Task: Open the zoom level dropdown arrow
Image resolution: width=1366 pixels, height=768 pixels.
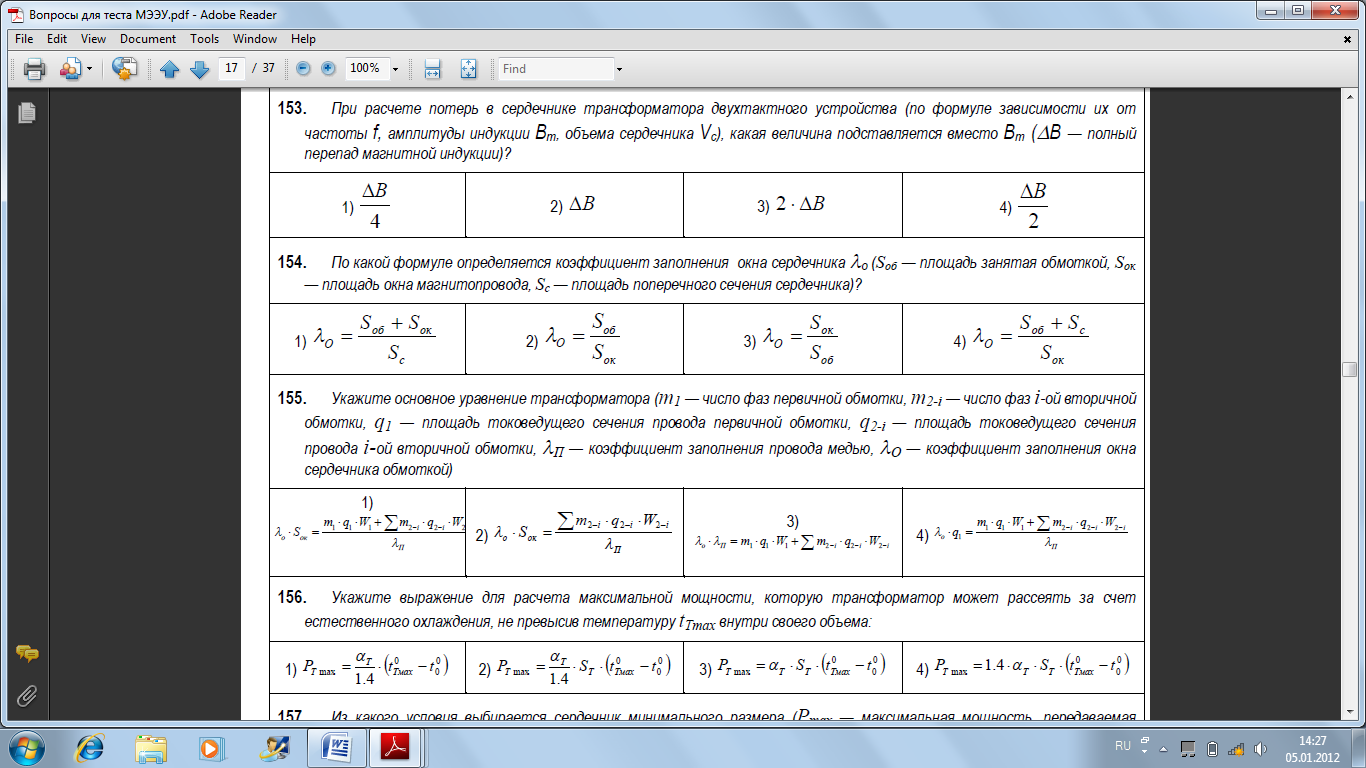Action: pos(396,69)
